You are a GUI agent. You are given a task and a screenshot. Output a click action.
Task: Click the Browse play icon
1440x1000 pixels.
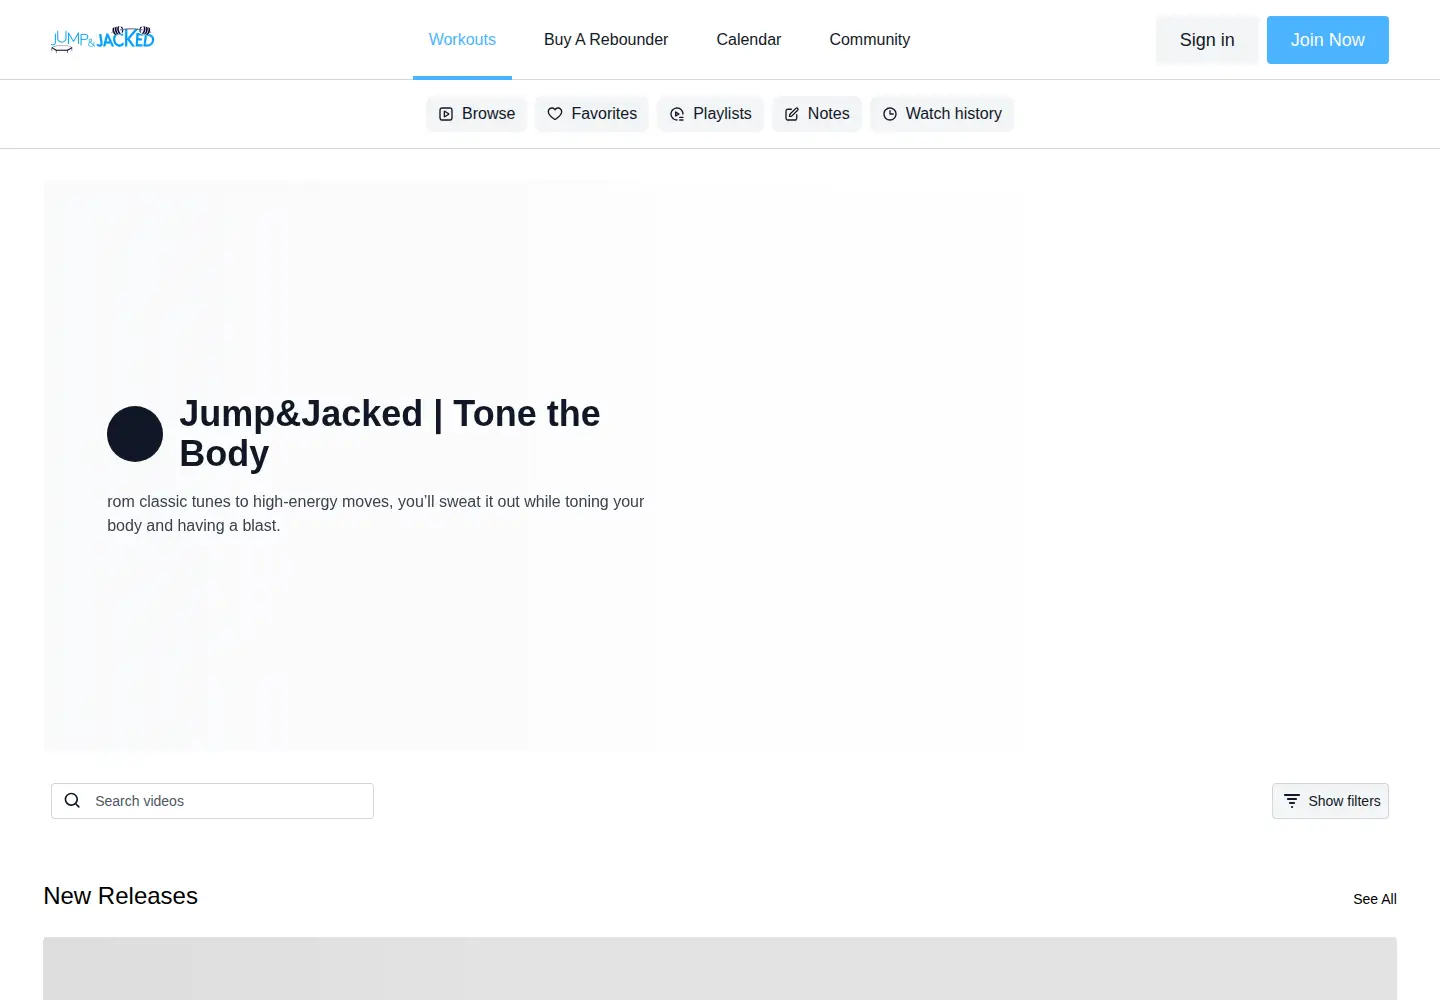(446, 114)
